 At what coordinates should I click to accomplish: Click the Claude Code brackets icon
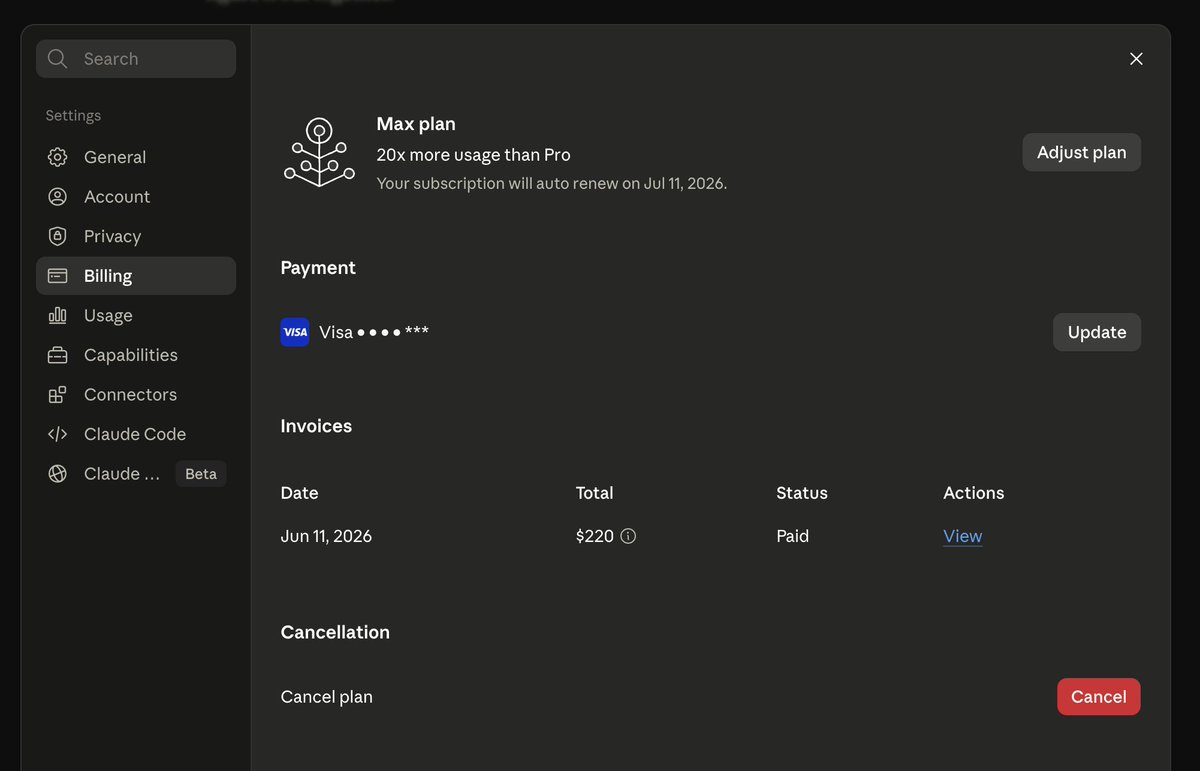pos(58,434)
